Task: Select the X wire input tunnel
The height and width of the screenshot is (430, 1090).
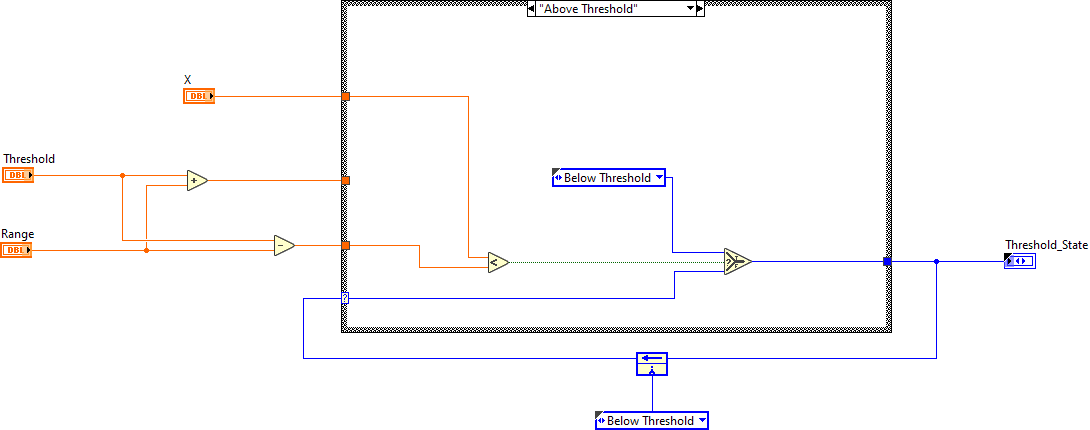Action: pos(345,97)
